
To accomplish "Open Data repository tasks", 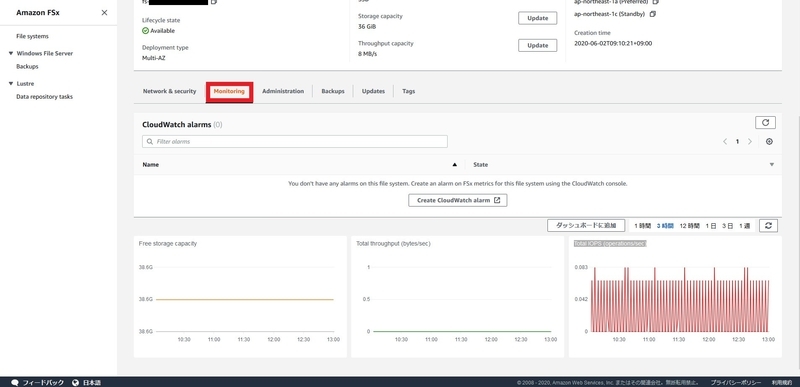I will click(x=44, y=97).
